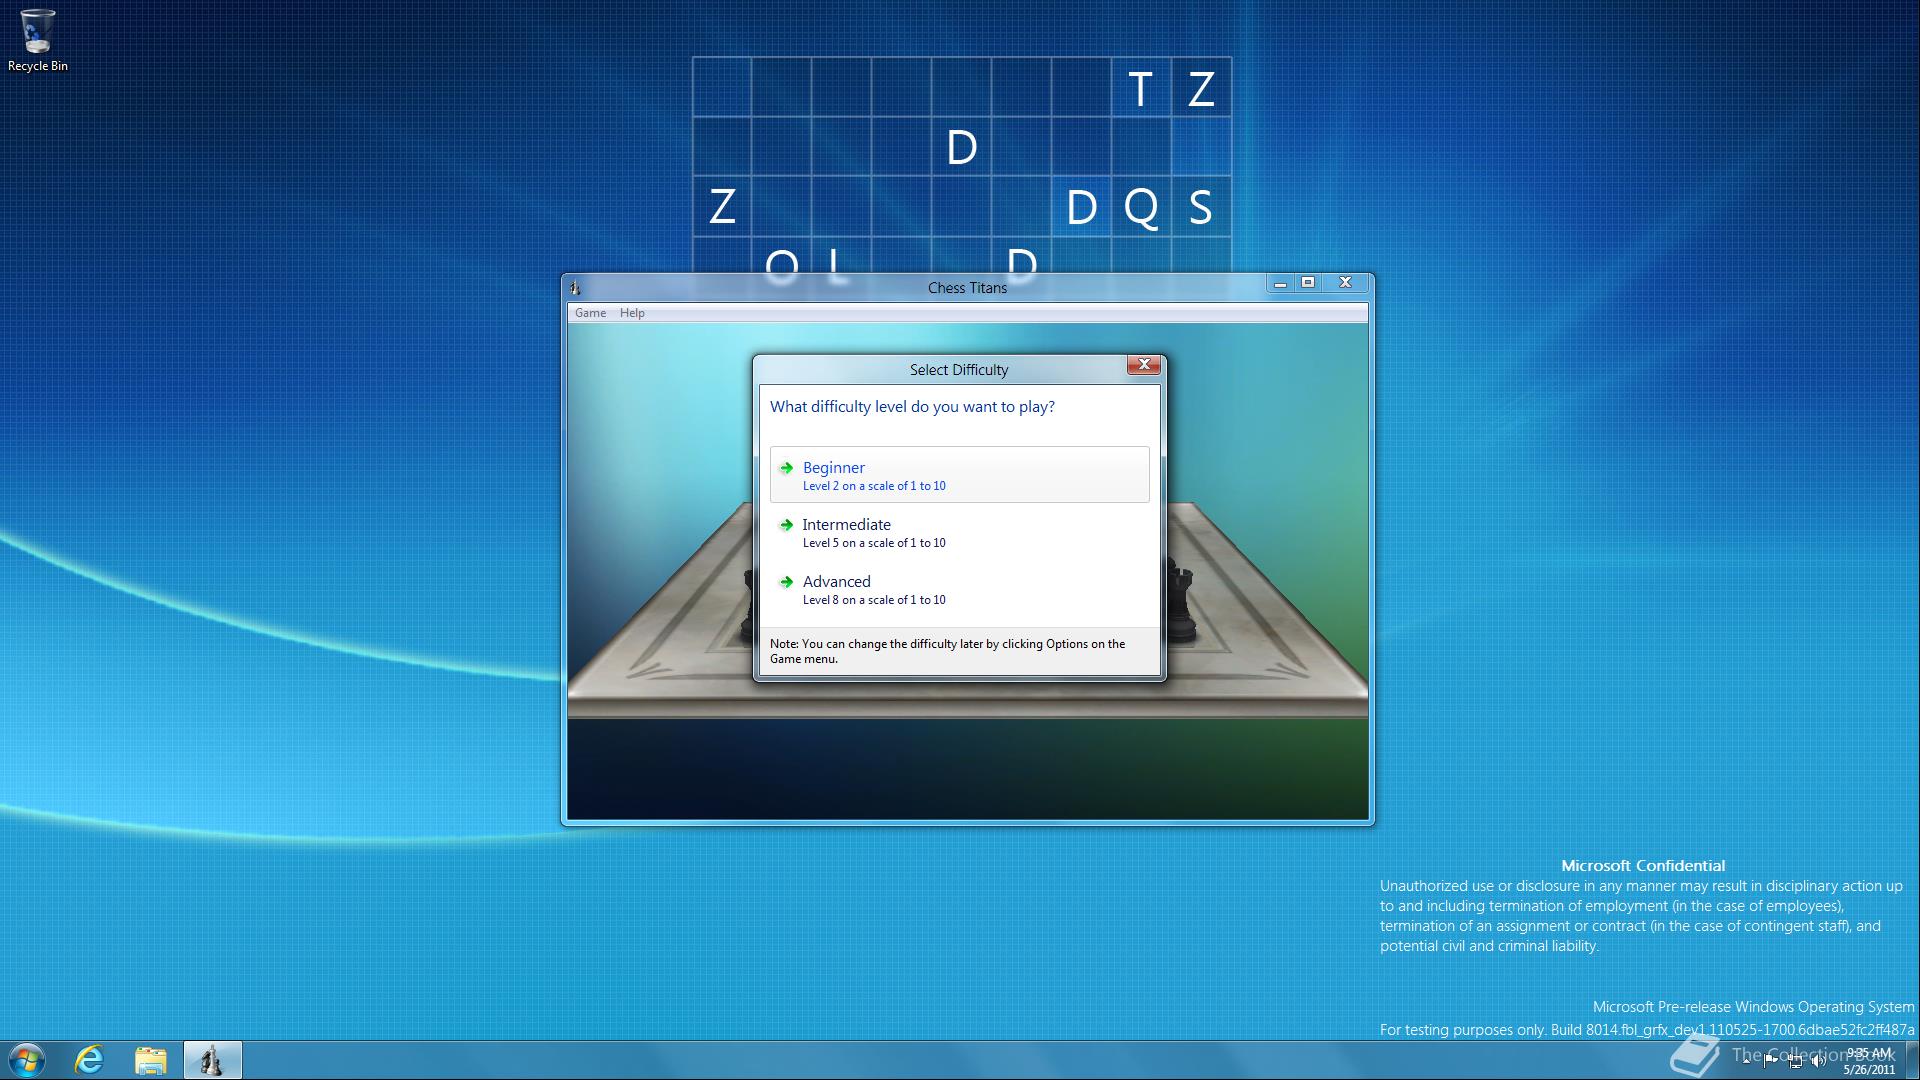Open the Game menu in Chess Titans
Screen dimensions: 1920x1080
tap(590, 313)
